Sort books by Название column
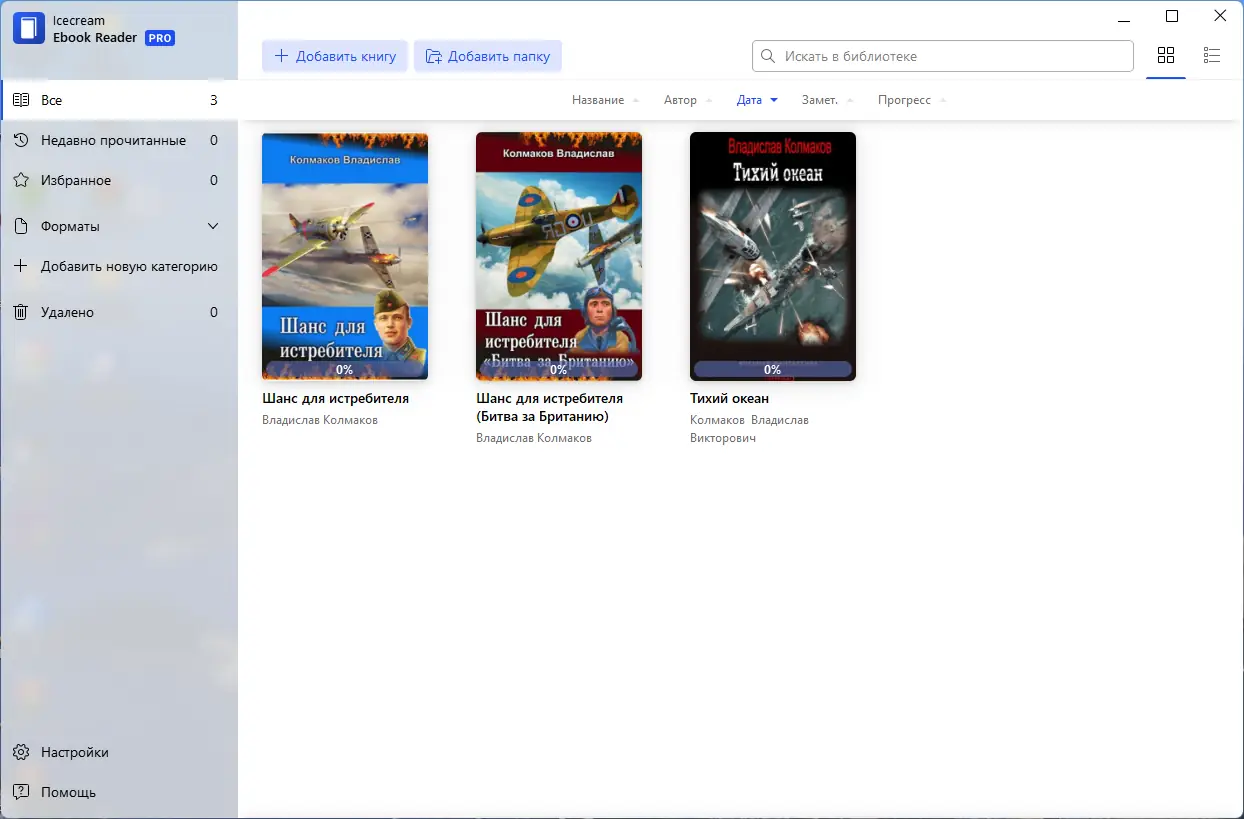Screen dimensions: 1244x819 tap(605, 100)
